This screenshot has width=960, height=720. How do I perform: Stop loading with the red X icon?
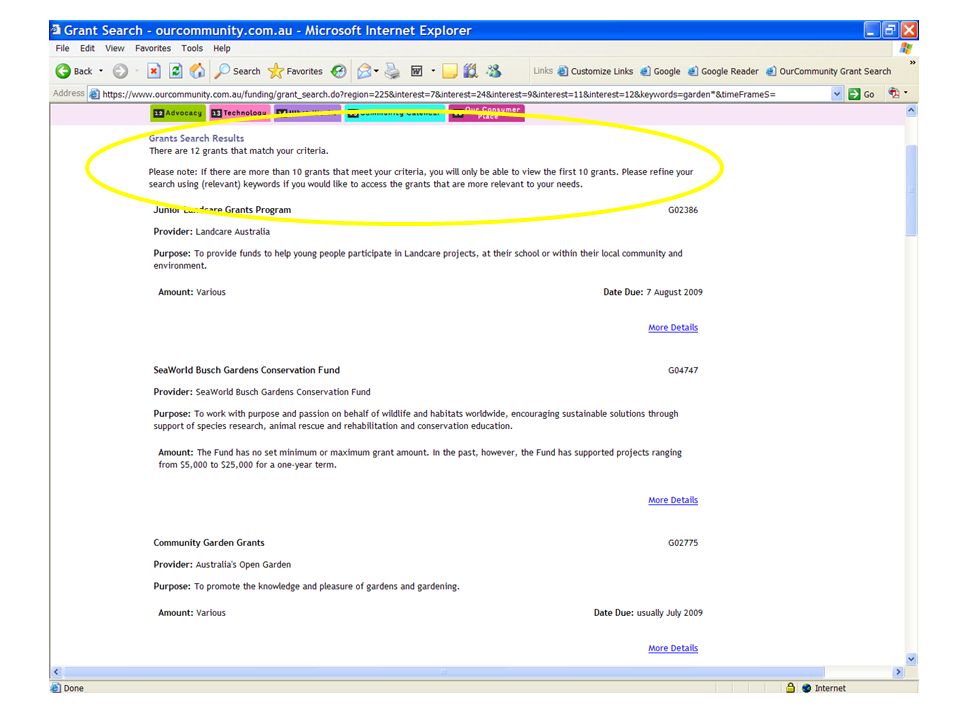154,71
